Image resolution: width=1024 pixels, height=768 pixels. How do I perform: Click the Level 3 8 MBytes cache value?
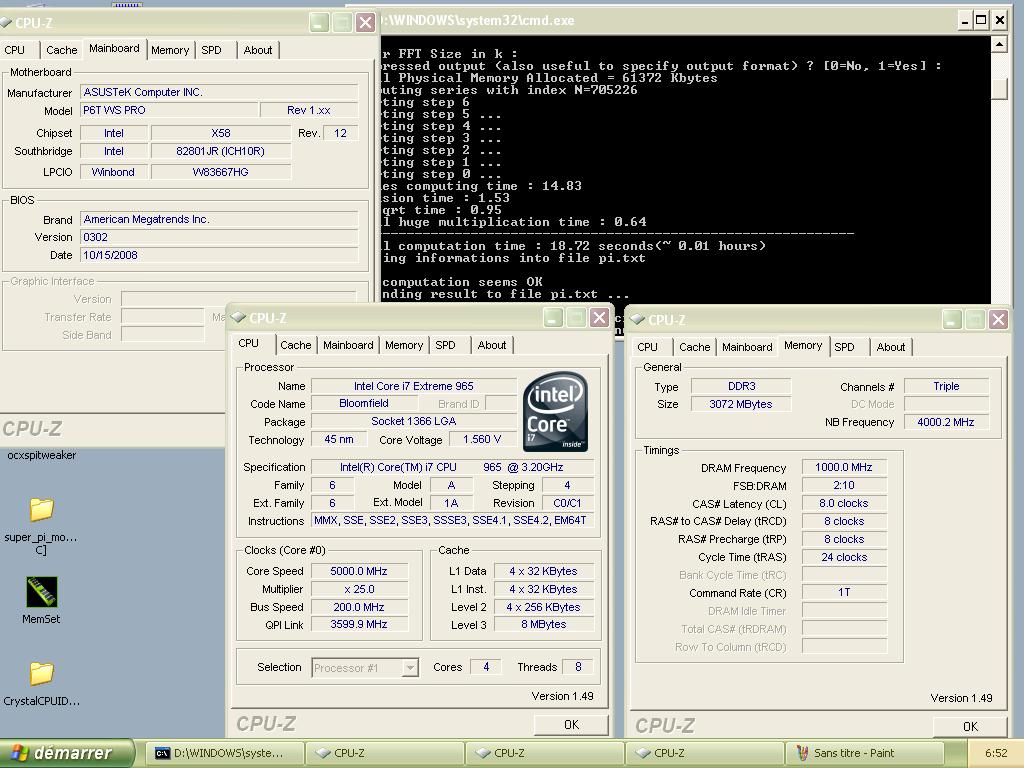click(543, 624)
